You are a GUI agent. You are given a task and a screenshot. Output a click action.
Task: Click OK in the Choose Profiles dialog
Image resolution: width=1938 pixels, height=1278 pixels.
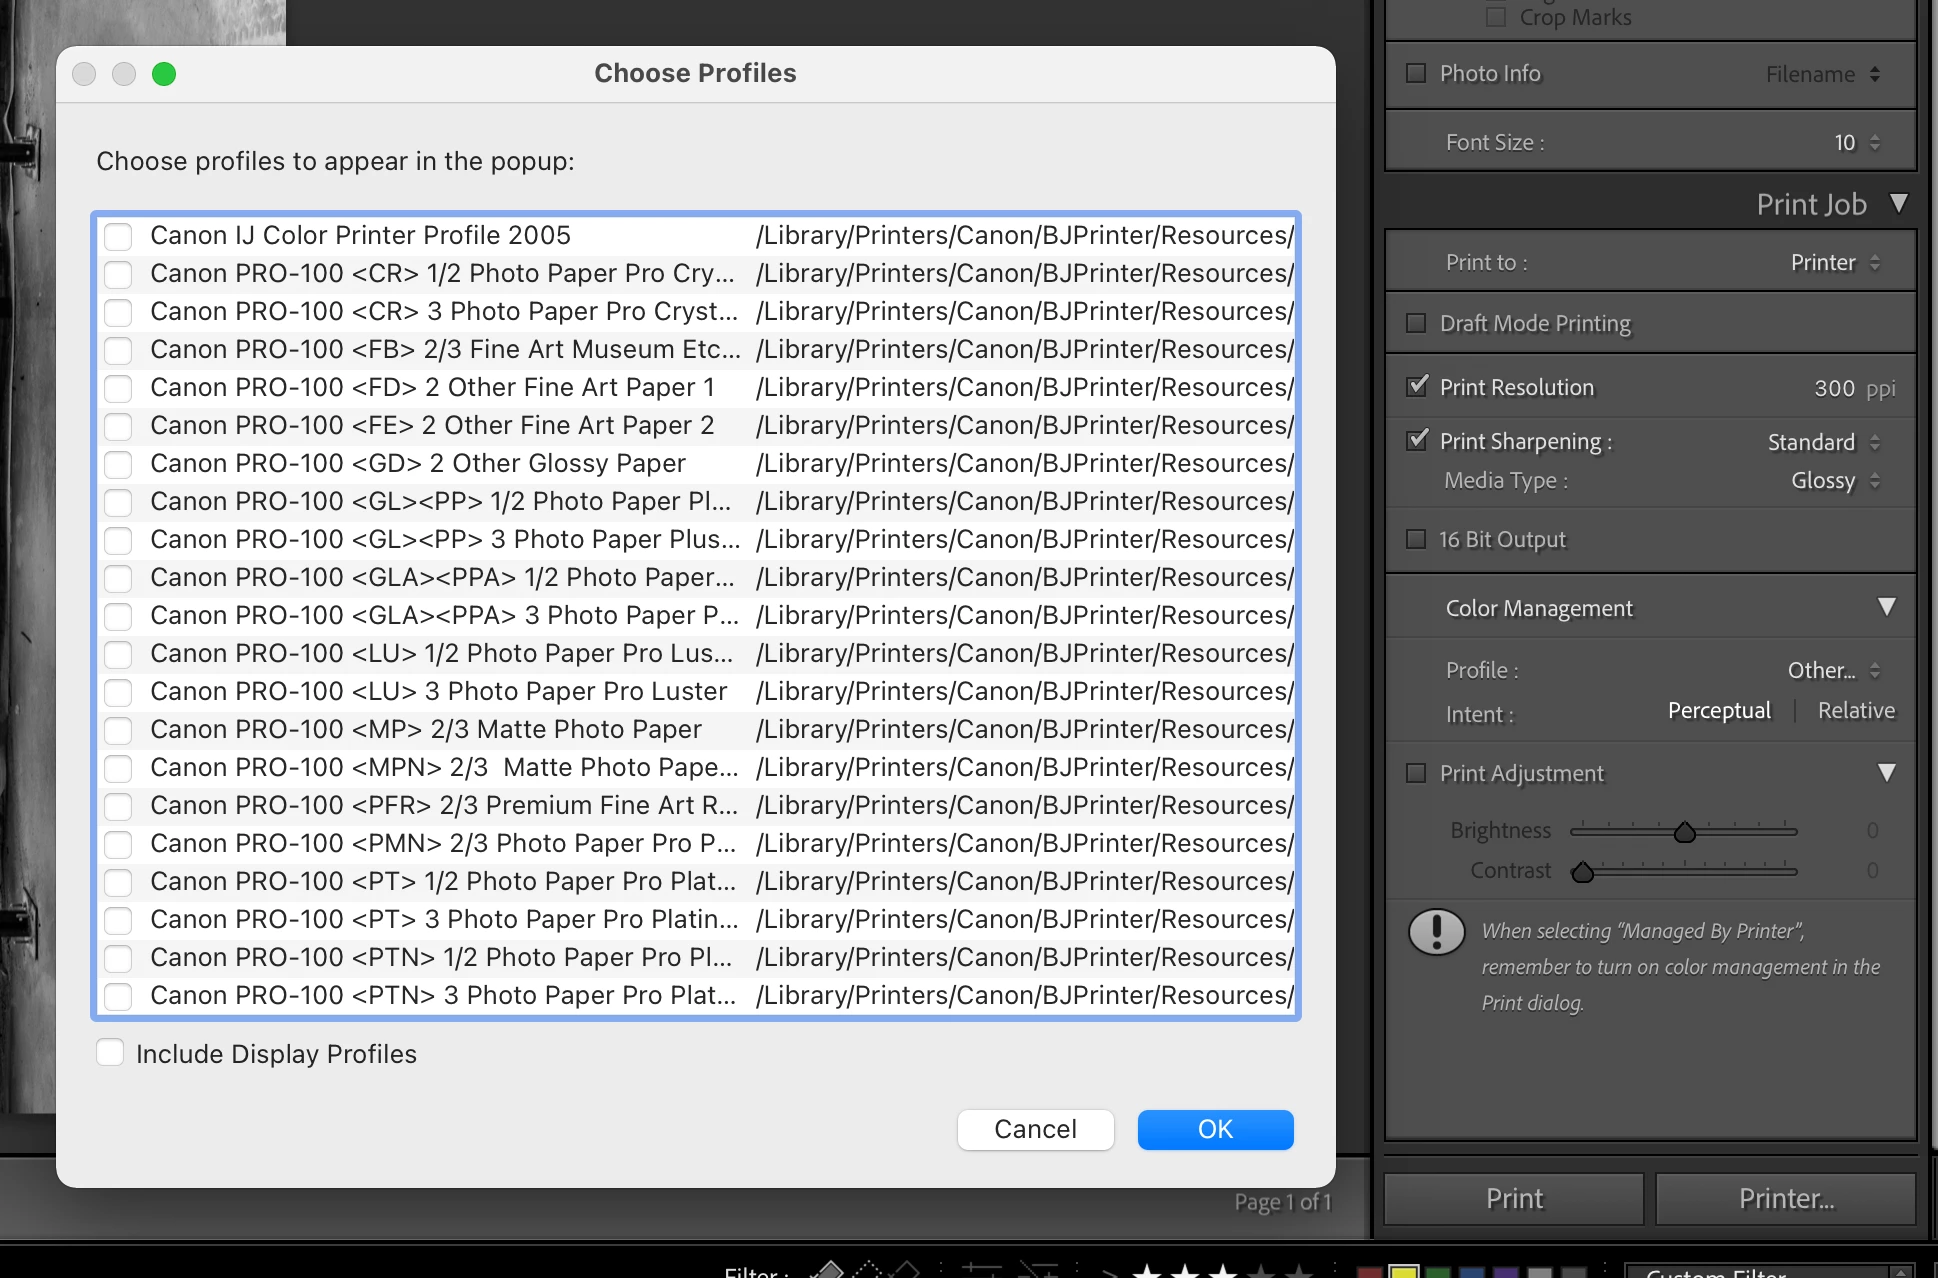(x=1215, y=1129)
